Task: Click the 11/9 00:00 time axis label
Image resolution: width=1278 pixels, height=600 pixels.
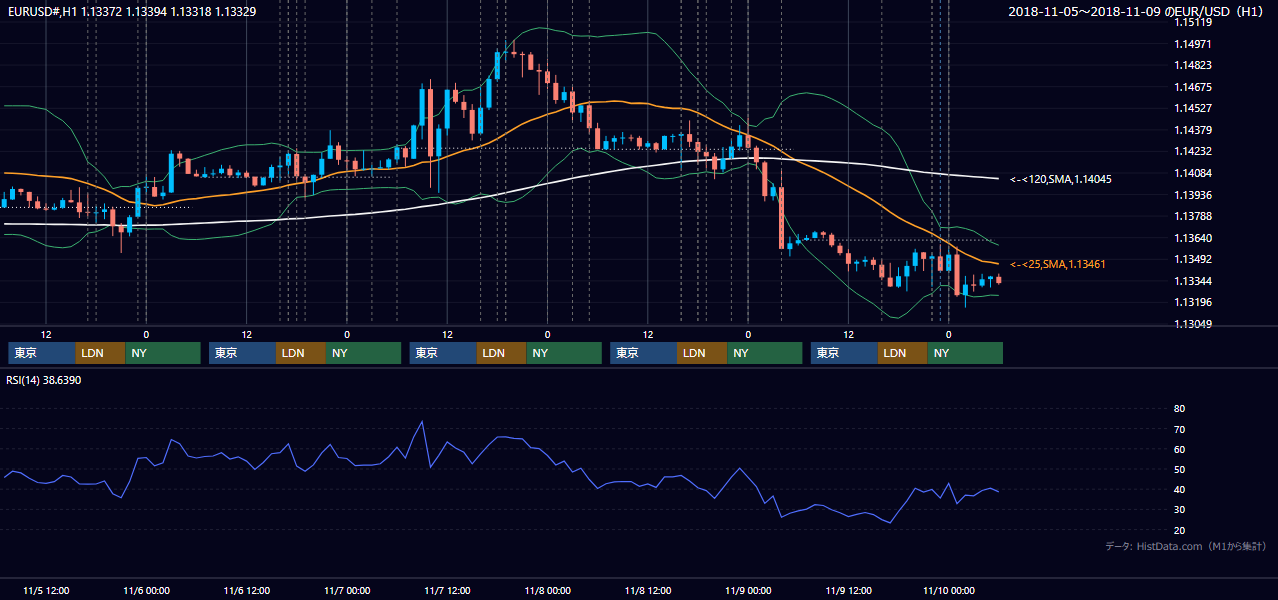Action: coord(748,590)
